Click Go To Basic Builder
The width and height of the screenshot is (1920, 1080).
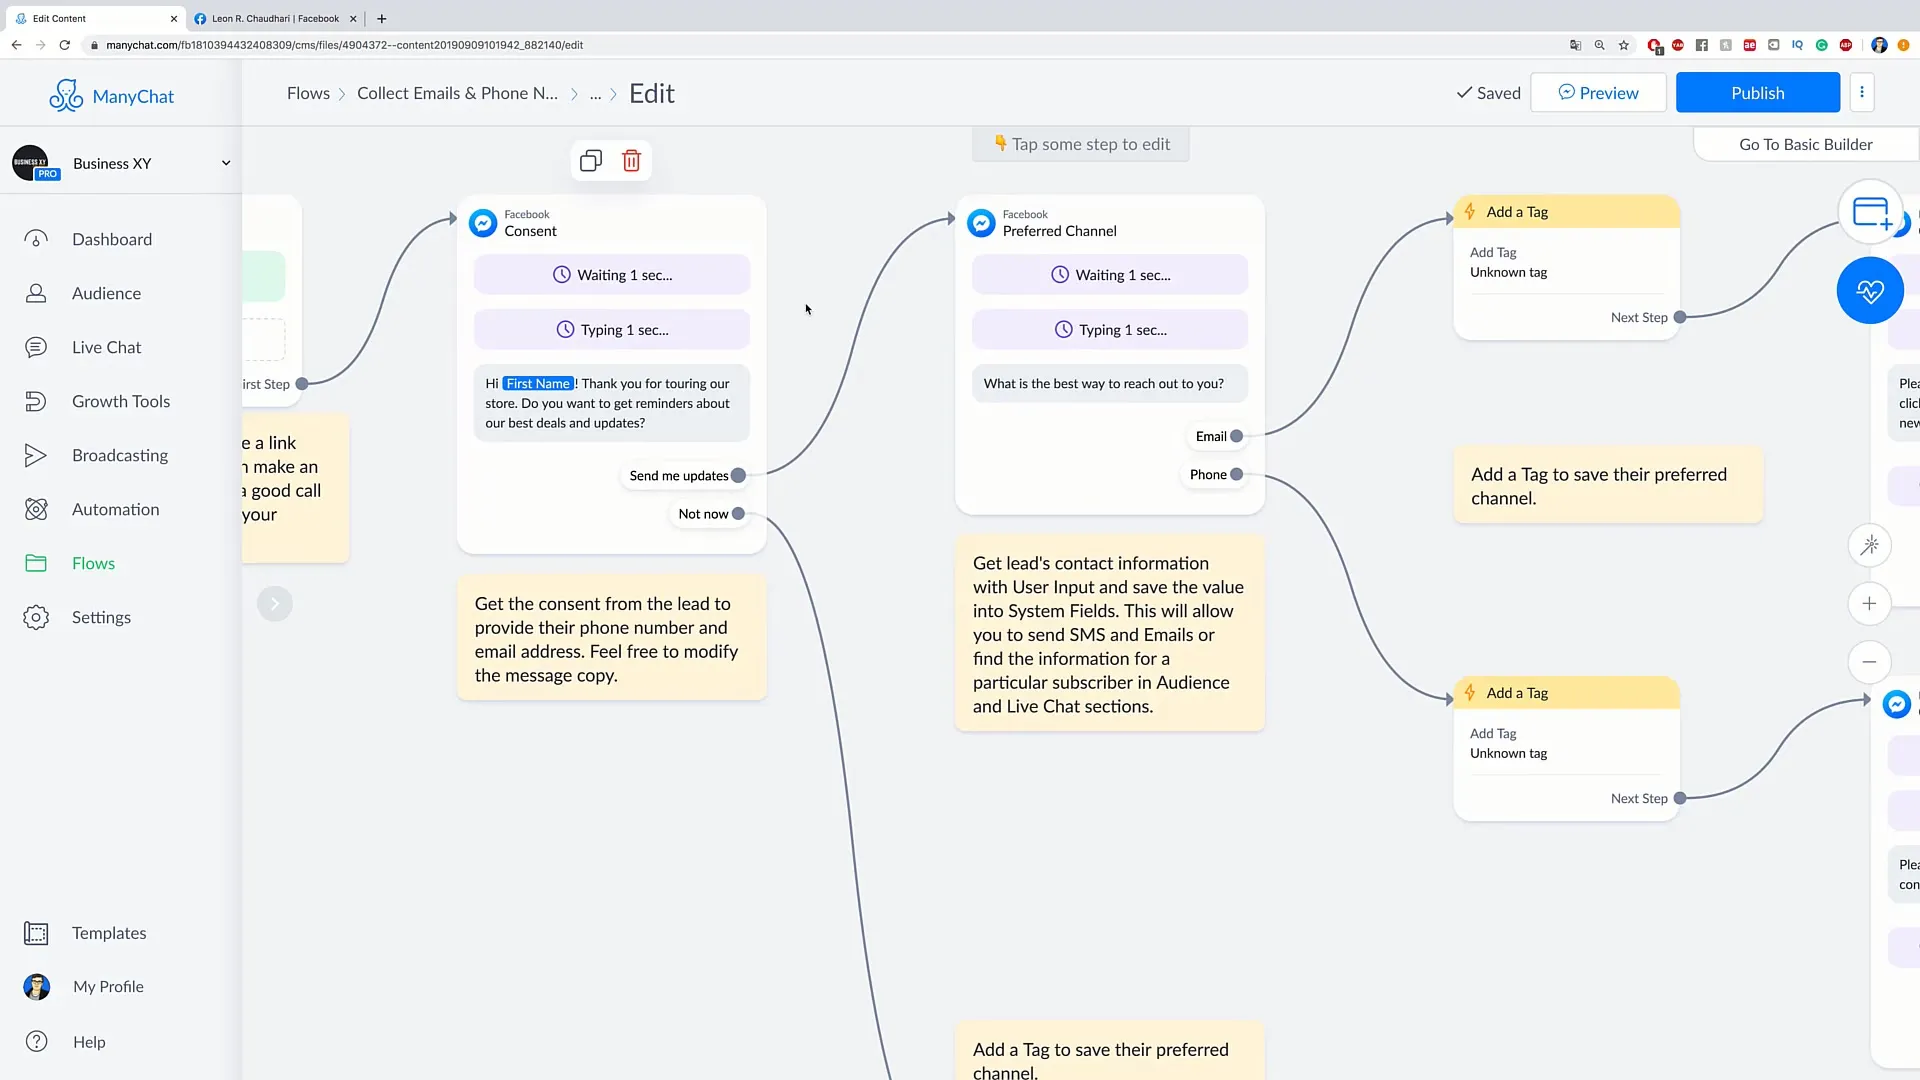coord(1805,144)
